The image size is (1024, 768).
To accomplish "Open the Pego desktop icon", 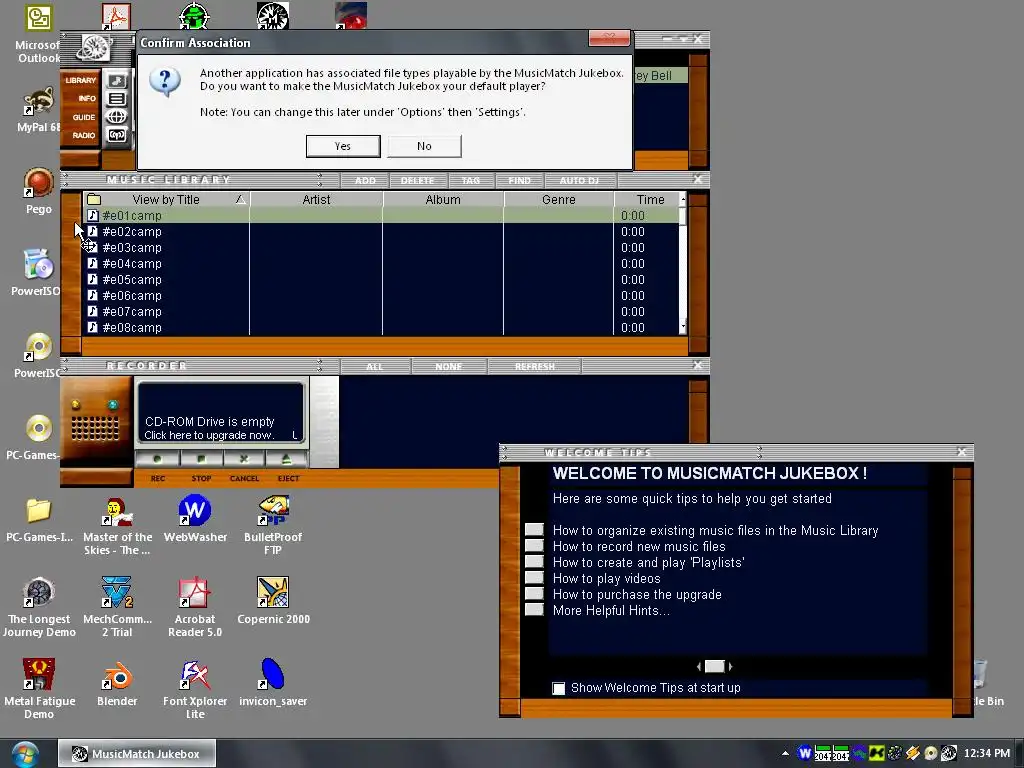I will click(x=39, y=191).
